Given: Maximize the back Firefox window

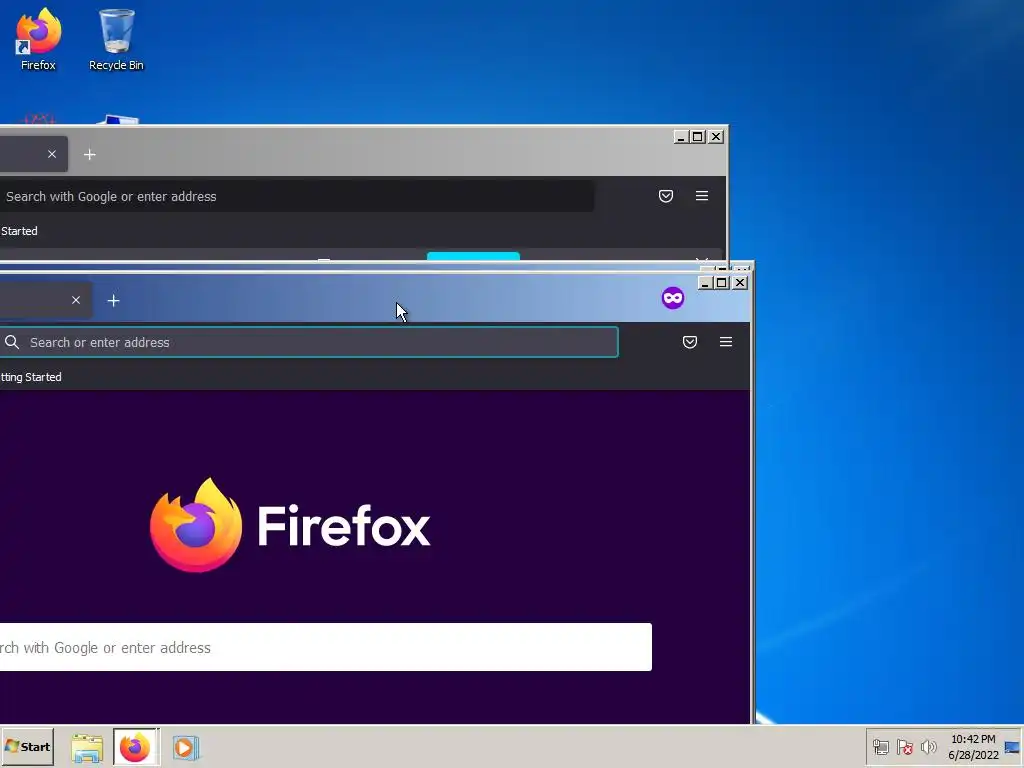Looking at the screenshot, I should pos(697,137).
